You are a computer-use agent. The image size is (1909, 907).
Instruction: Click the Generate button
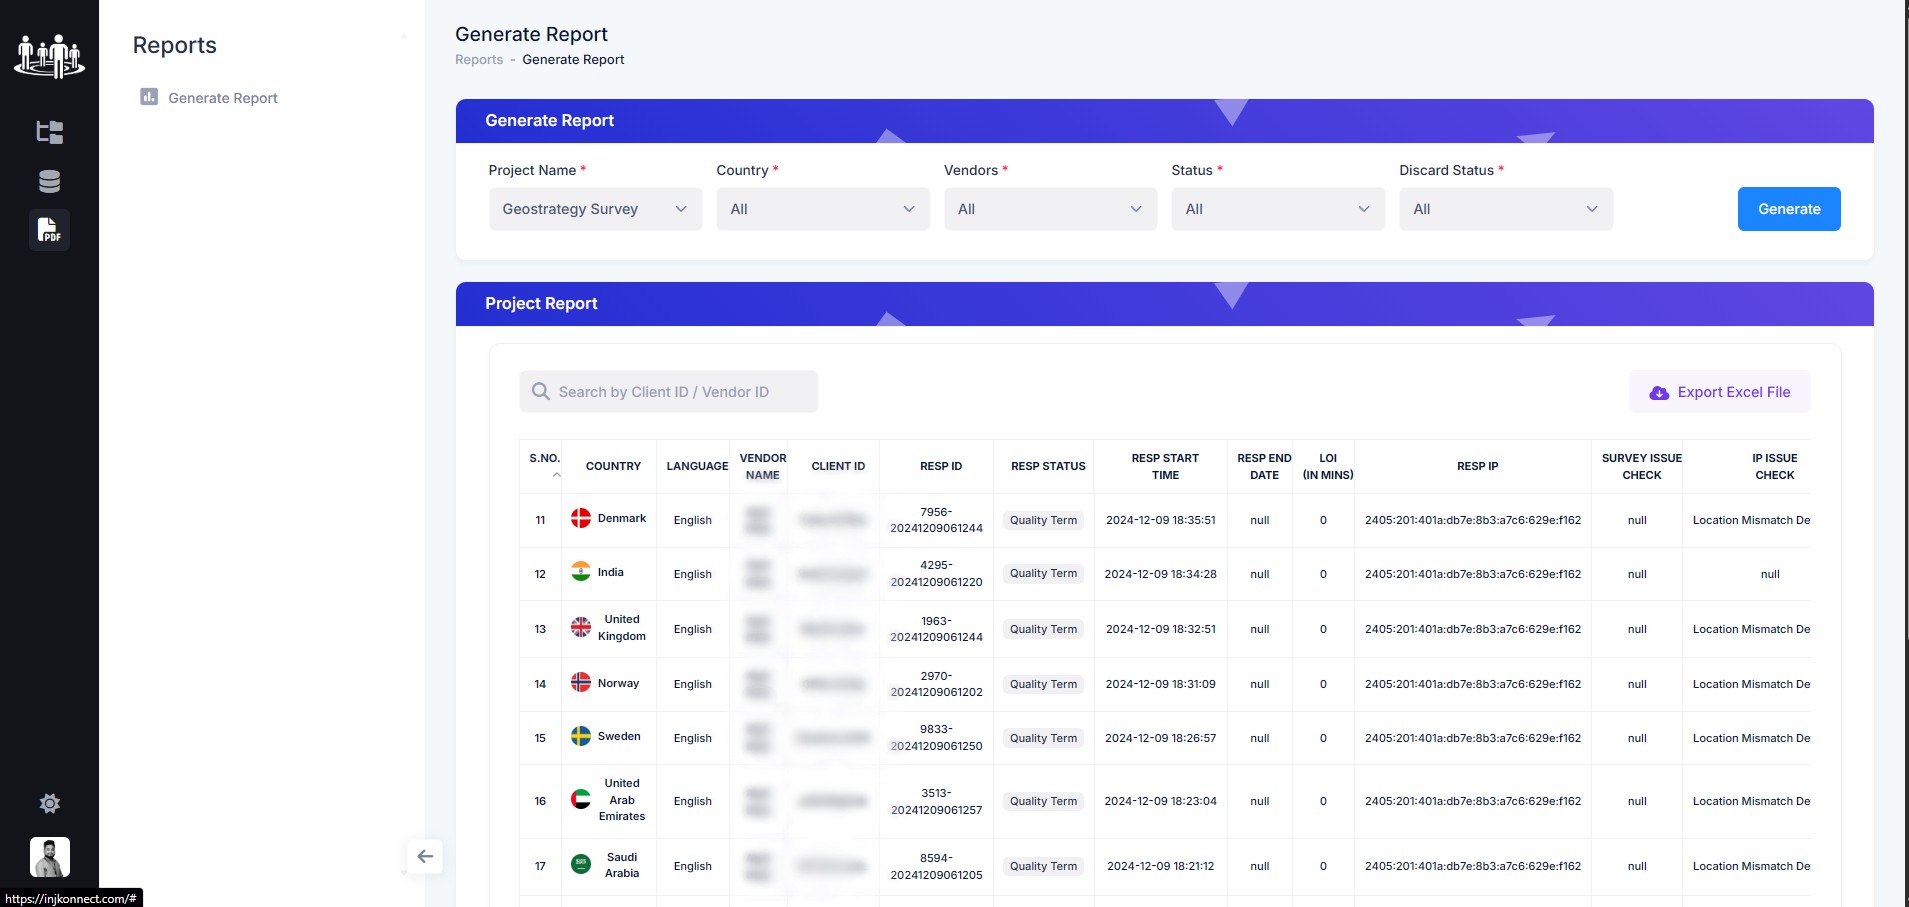pyautogui.click(x=1788, y=209)
